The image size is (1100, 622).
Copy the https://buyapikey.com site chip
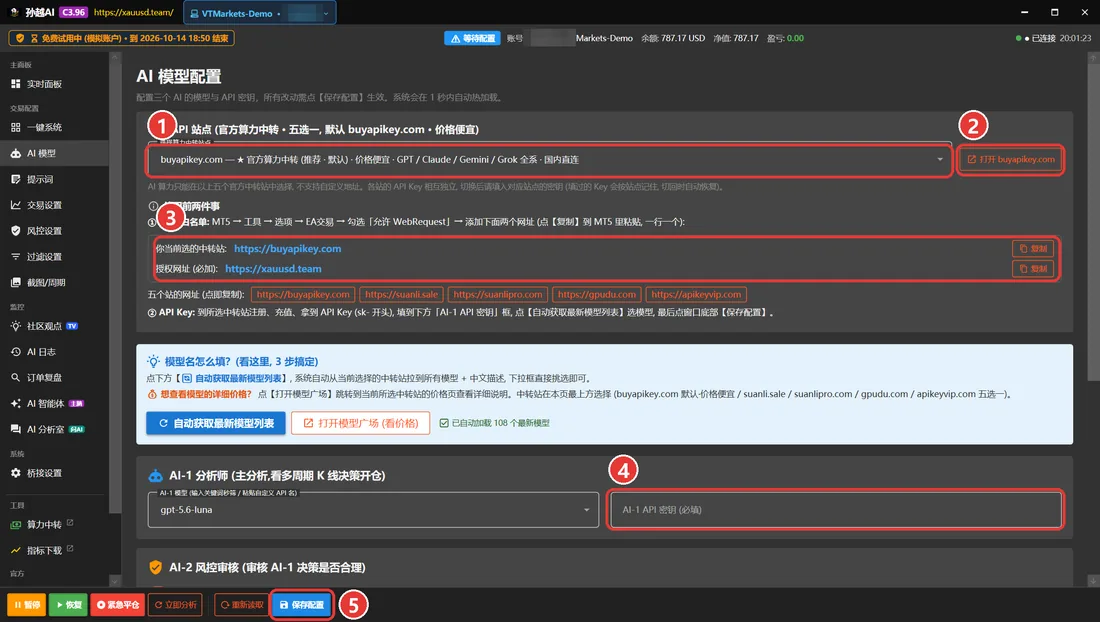(303, 295)
